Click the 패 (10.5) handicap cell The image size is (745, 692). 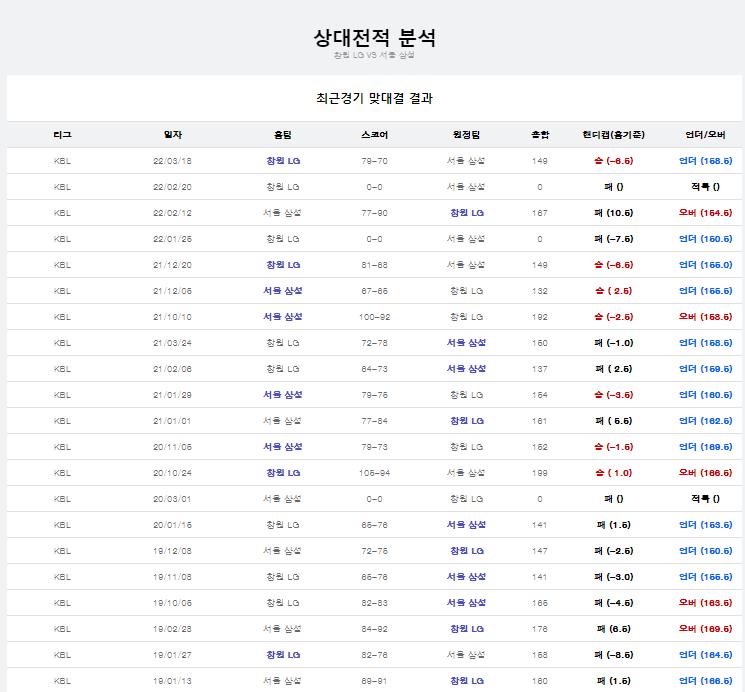613,213
